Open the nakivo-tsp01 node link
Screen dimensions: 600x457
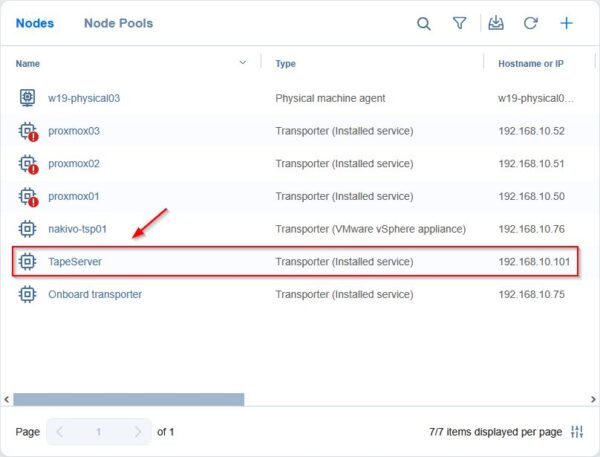click(x=77, y=229)
